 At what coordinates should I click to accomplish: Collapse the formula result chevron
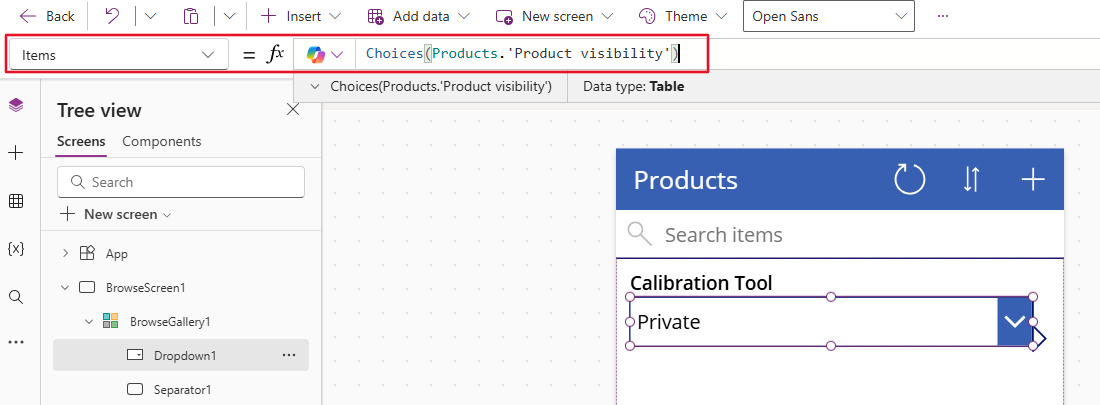tap(316, 87)
